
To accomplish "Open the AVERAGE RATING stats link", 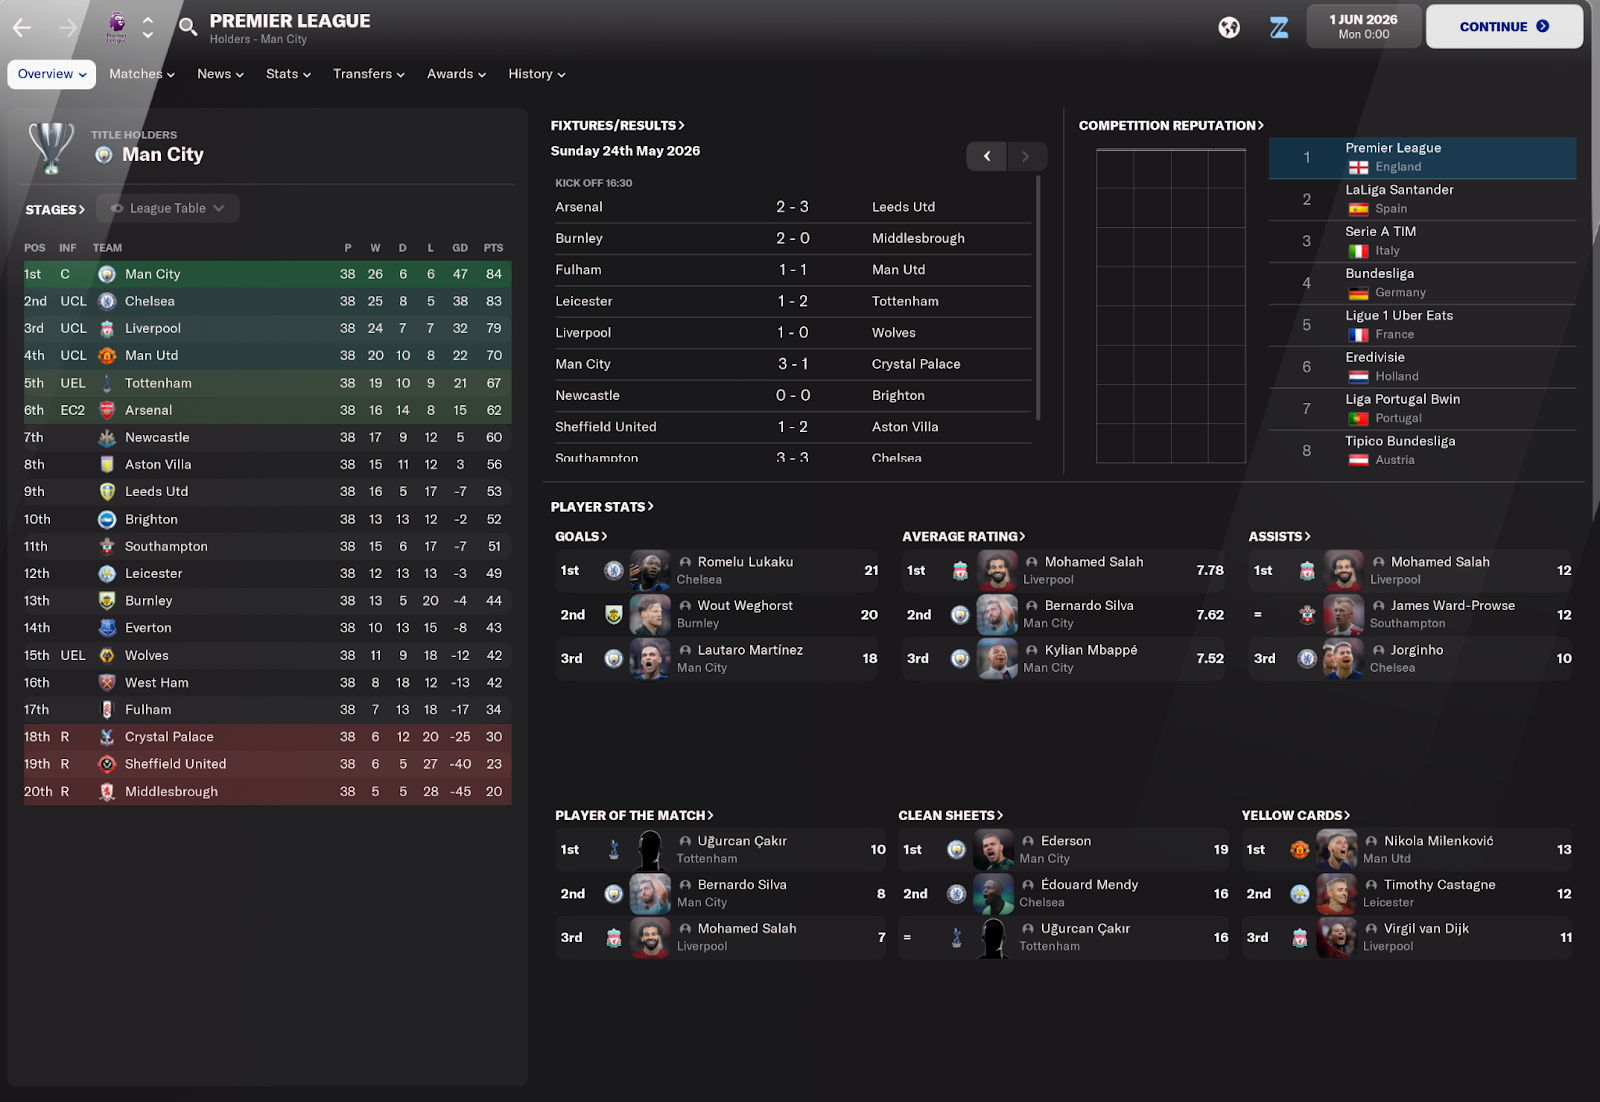I will tap(963, 537).
